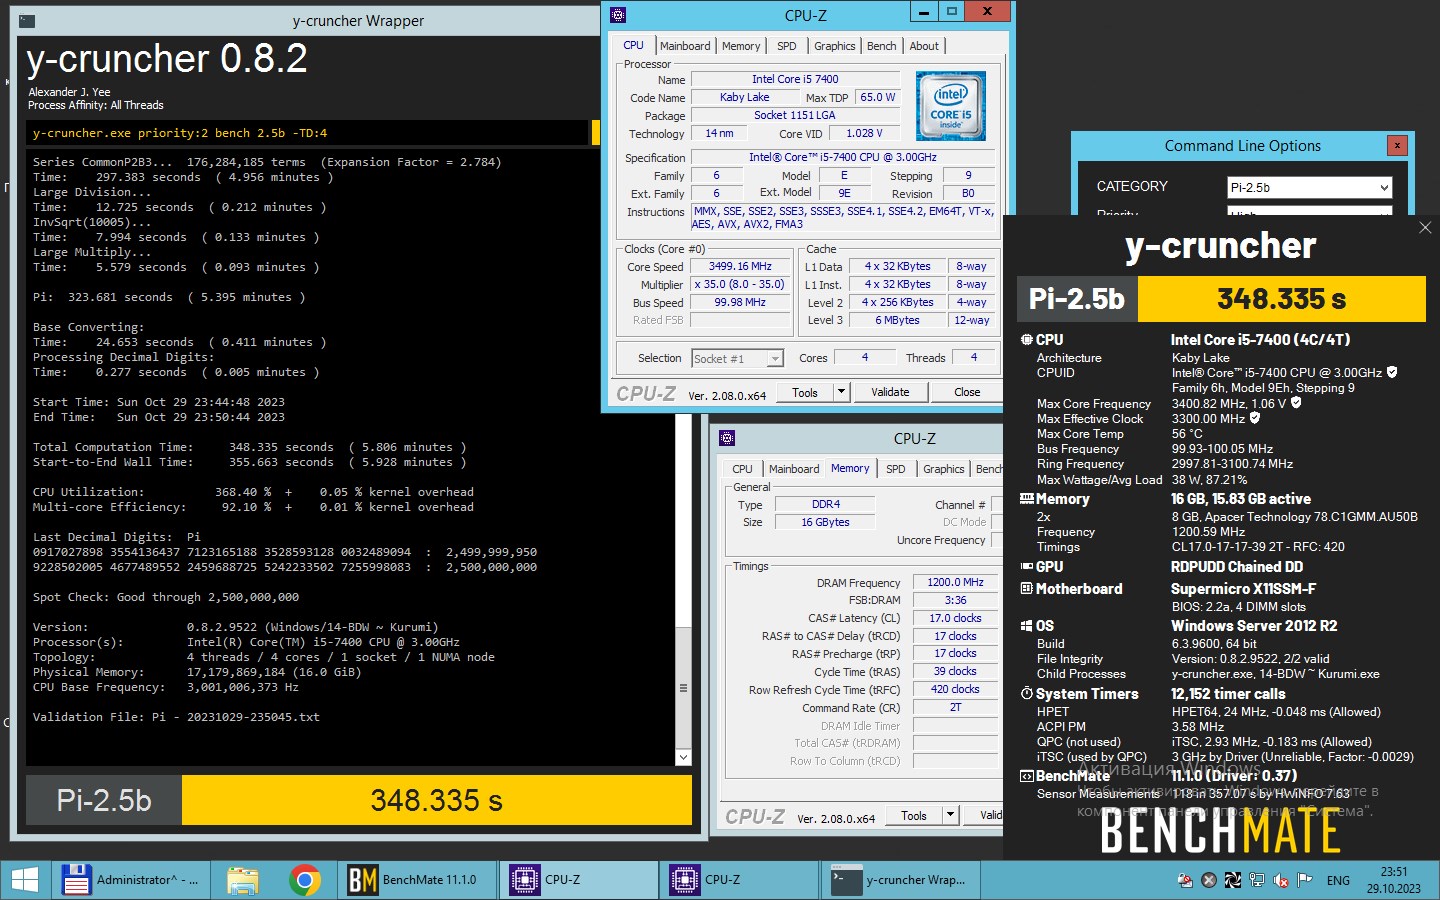Switch to CPU tab in the CPU-Z window showing the Memory tab

coord(742,469)
